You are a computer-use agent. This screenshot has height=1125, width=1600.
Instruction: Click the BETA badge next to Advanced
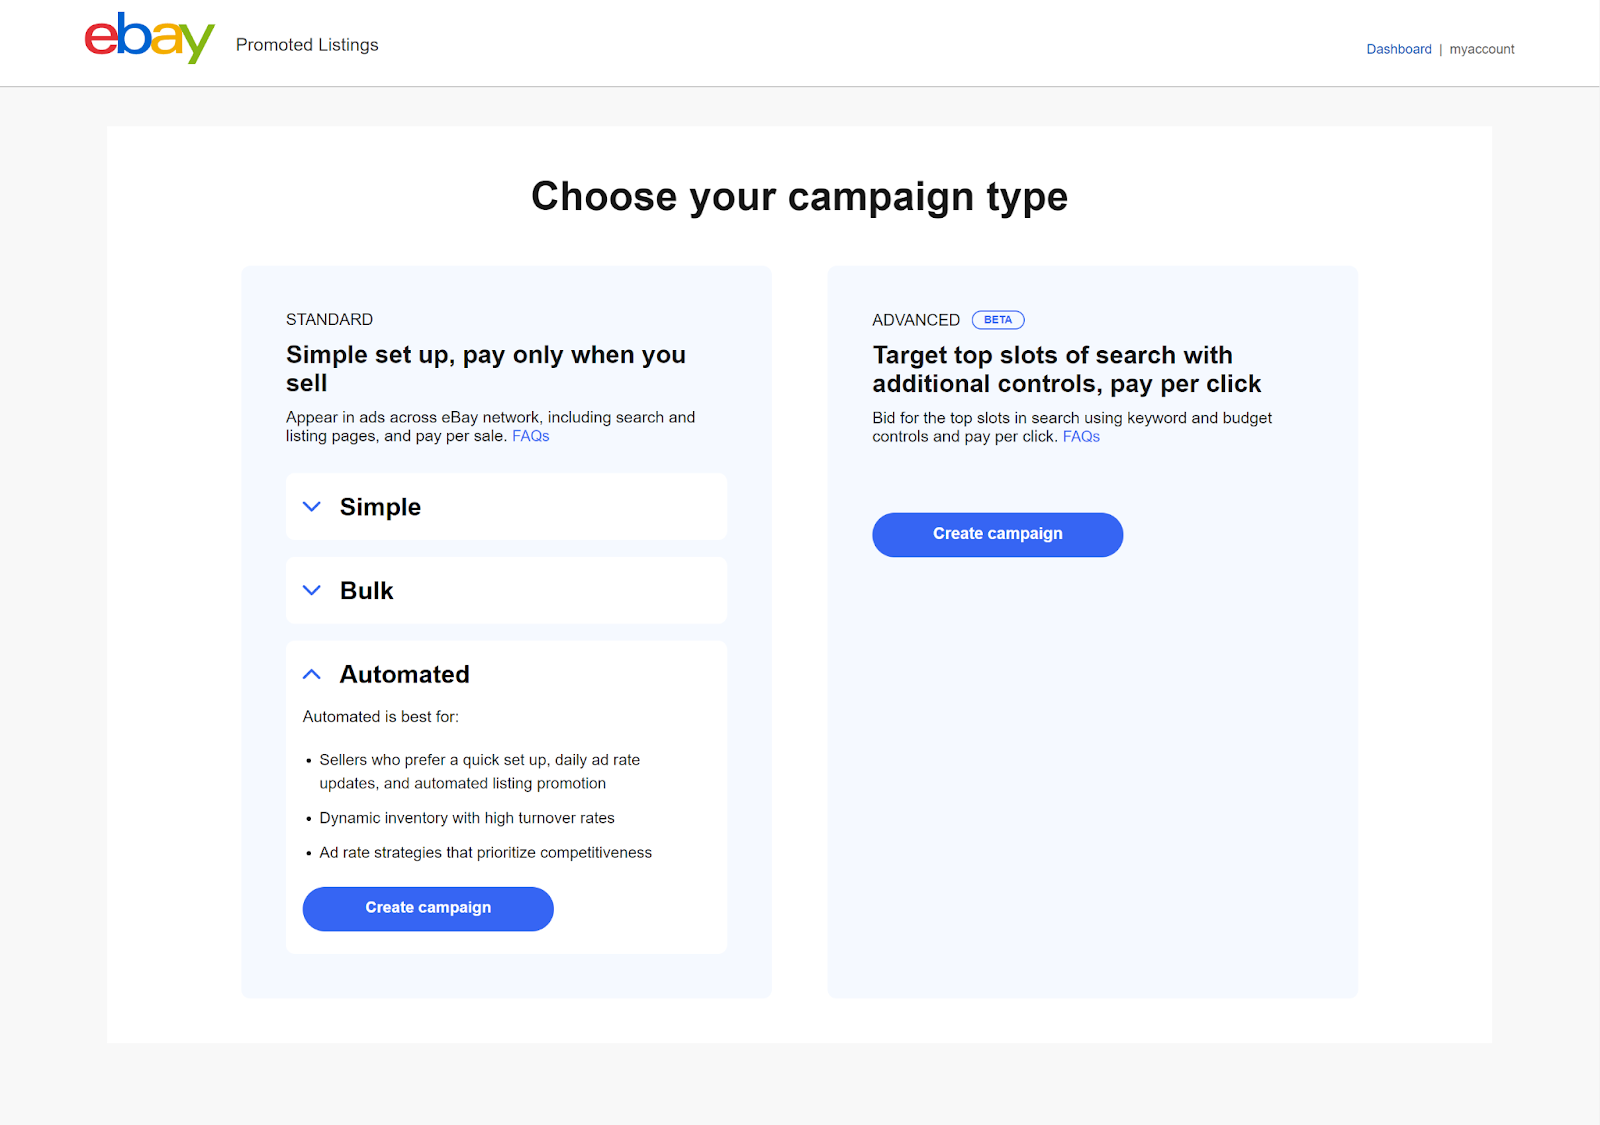pyautogui.click(x=997, y=319)
